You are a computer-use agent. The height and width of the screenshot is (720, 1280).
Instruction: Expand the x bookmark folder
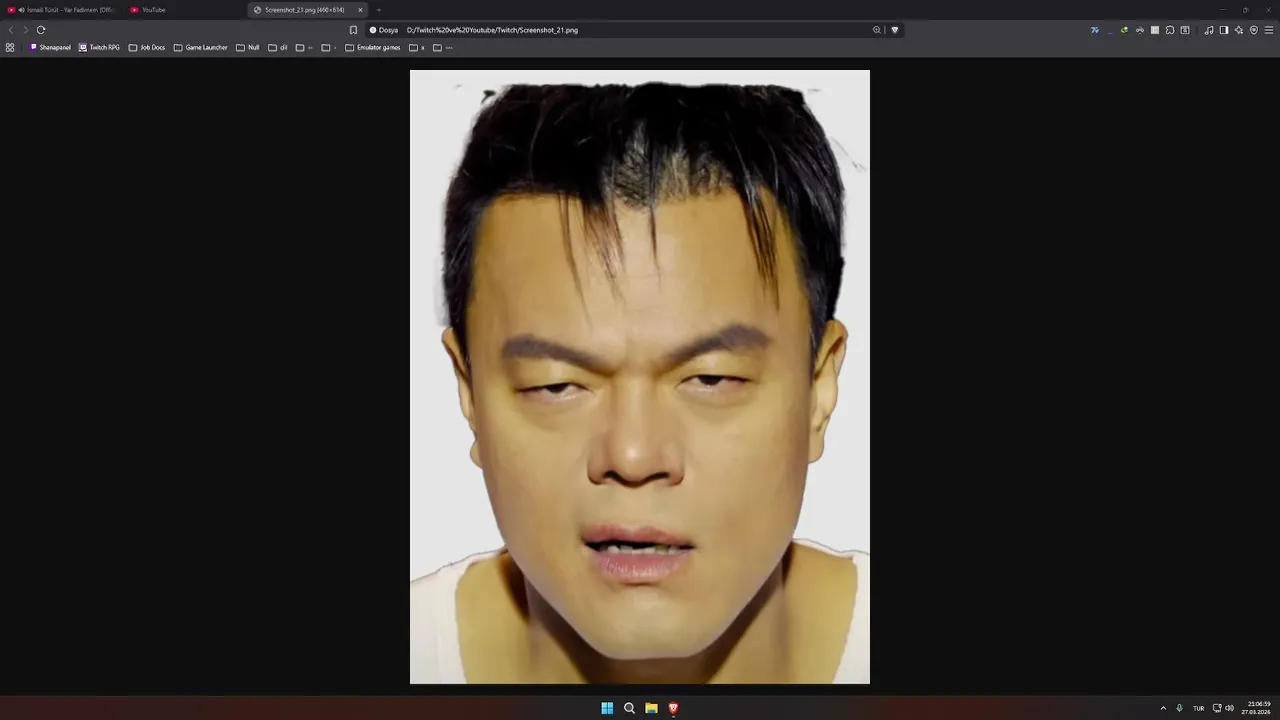tap(417, 47)
